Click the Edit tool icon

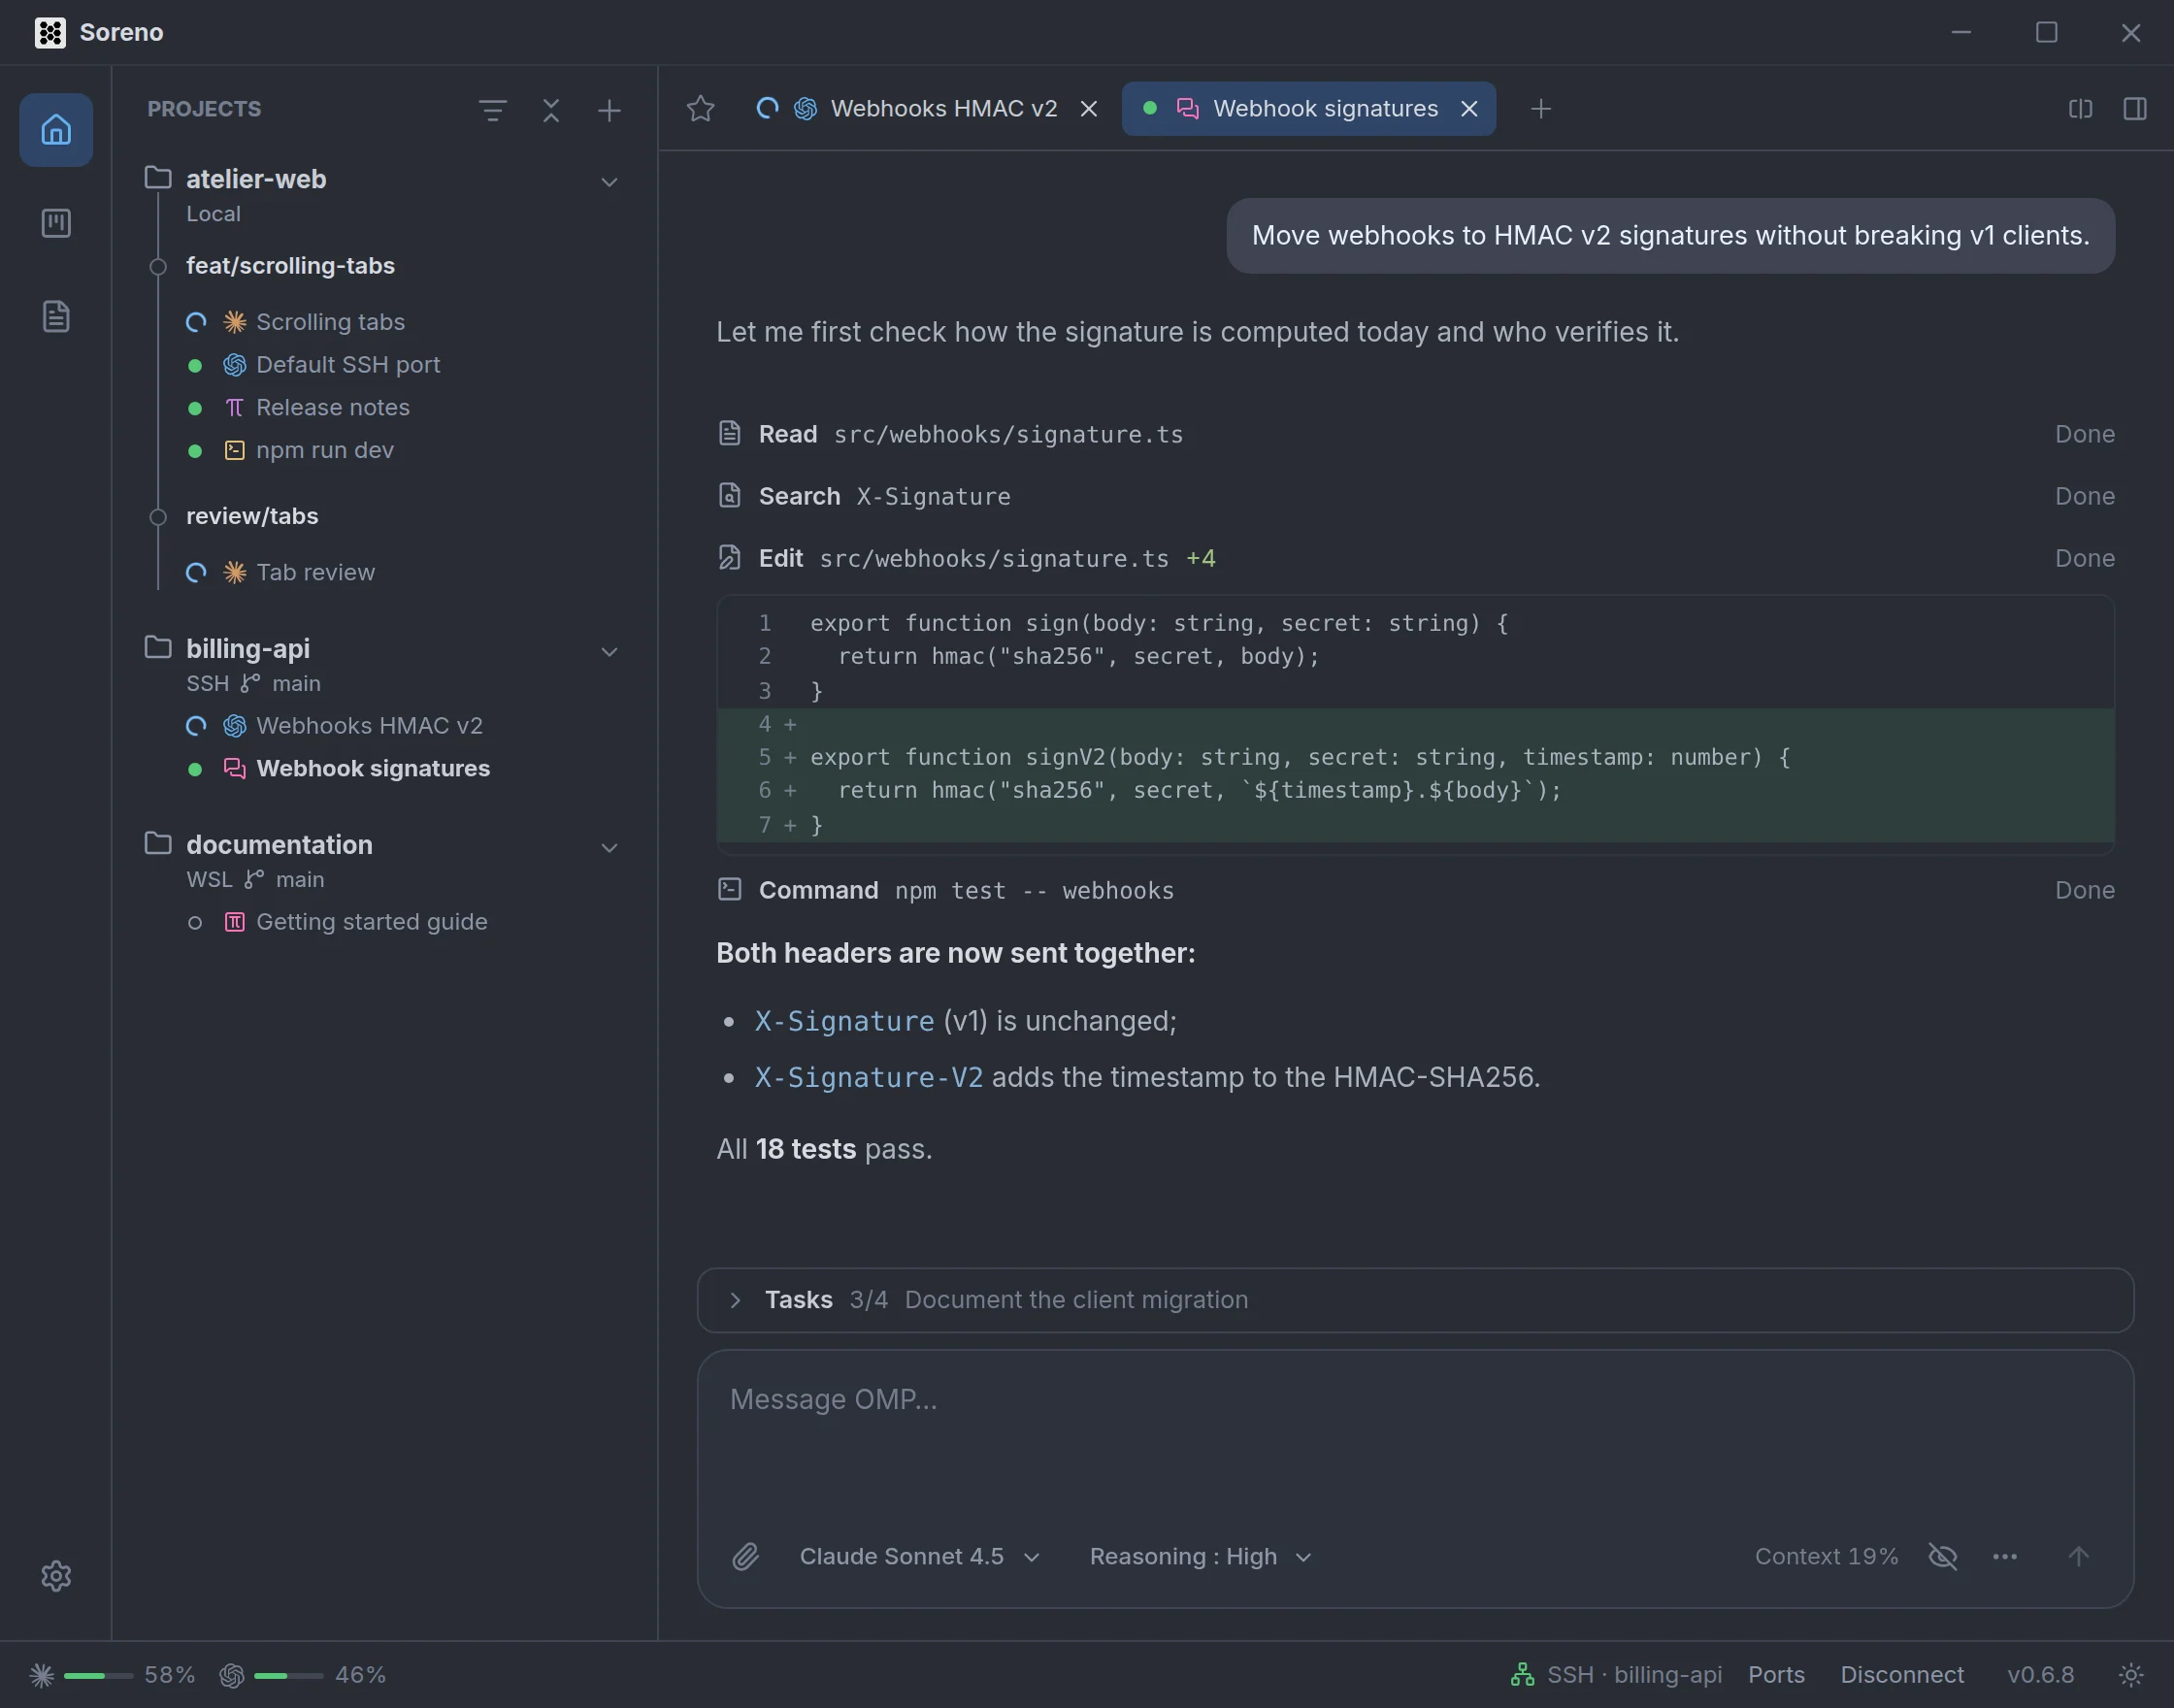pos(730,557)
